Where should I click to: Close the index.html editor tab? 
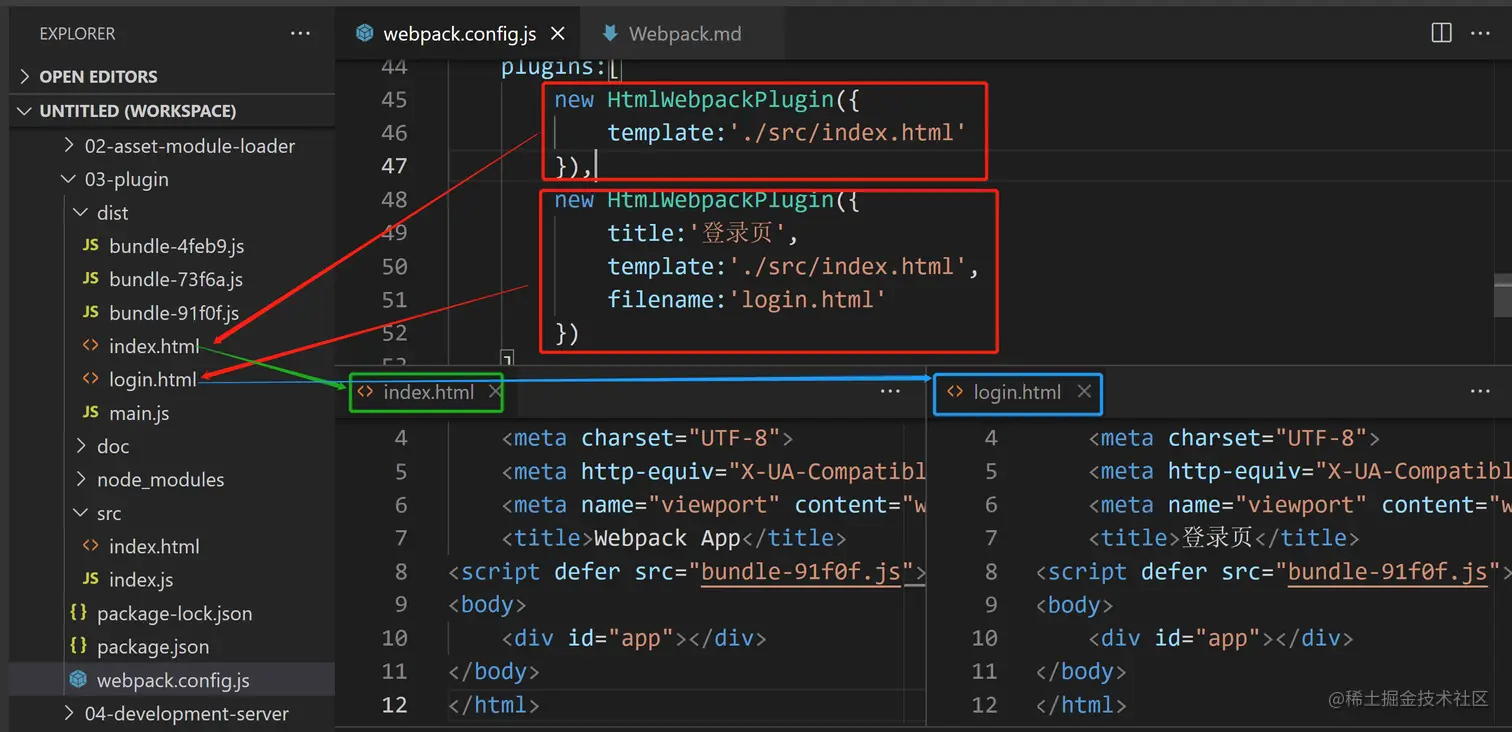[494, 392]
